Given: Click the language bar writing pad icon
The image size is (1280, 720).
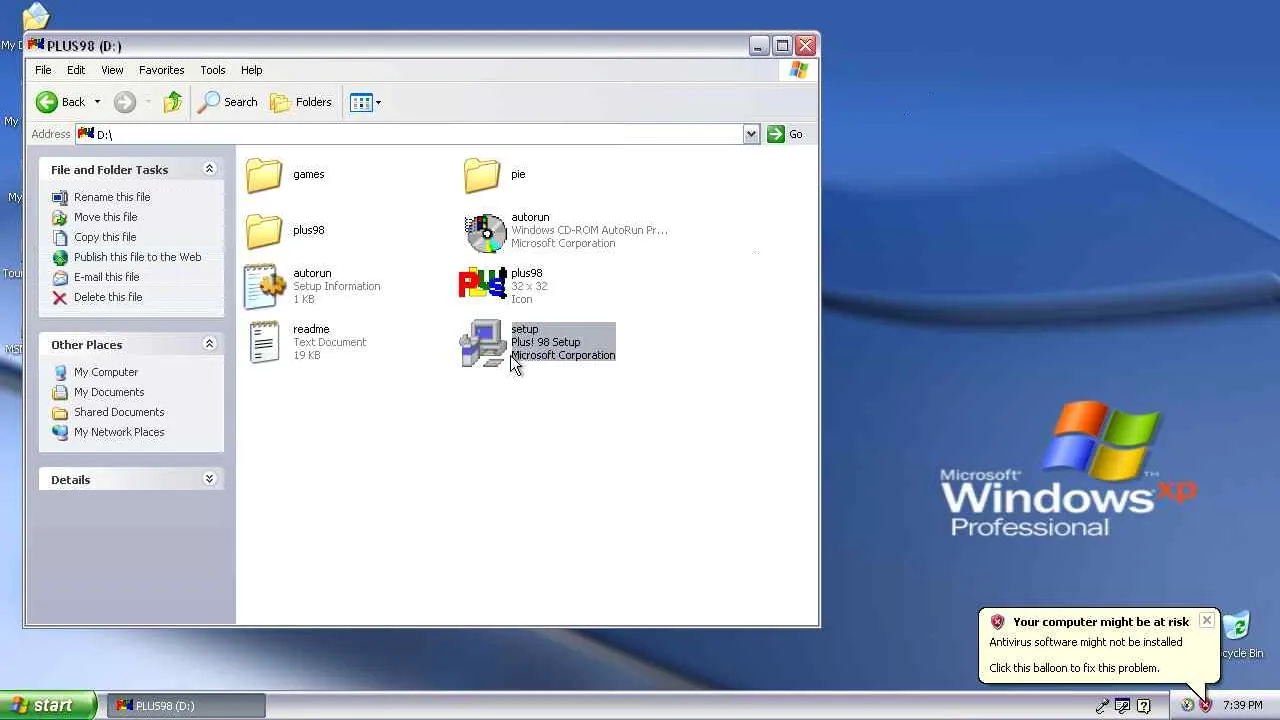Looking at the screenshot, I should (1123, 706).
